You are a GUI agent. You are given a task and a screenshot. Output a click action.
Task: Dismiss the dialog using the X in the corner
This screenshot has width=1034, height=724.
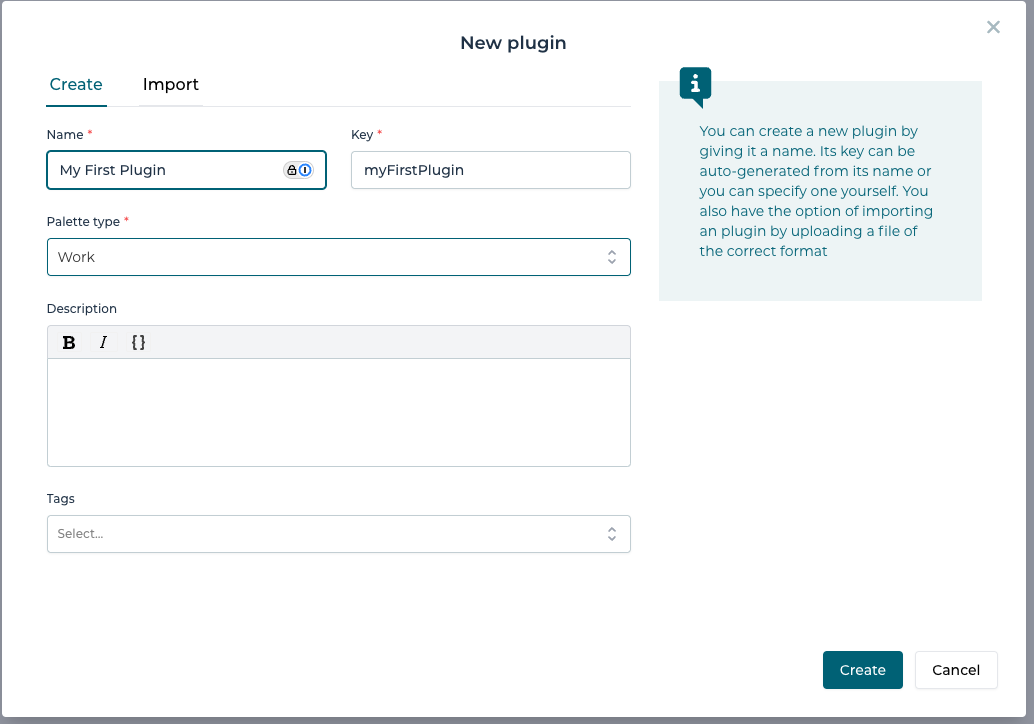(x=993, y=27)
